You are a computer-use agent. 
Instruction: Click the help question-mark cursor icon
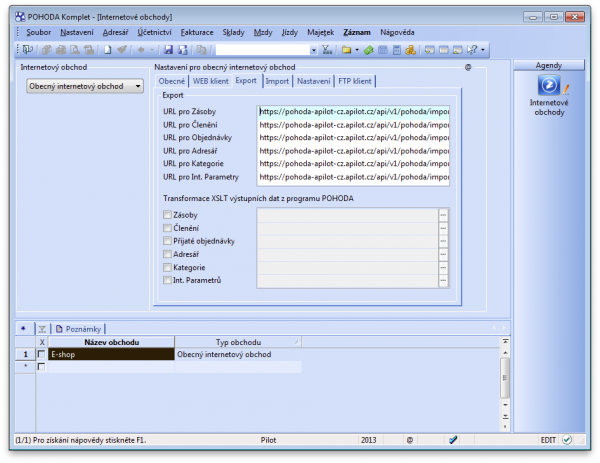tap(472, 50)
